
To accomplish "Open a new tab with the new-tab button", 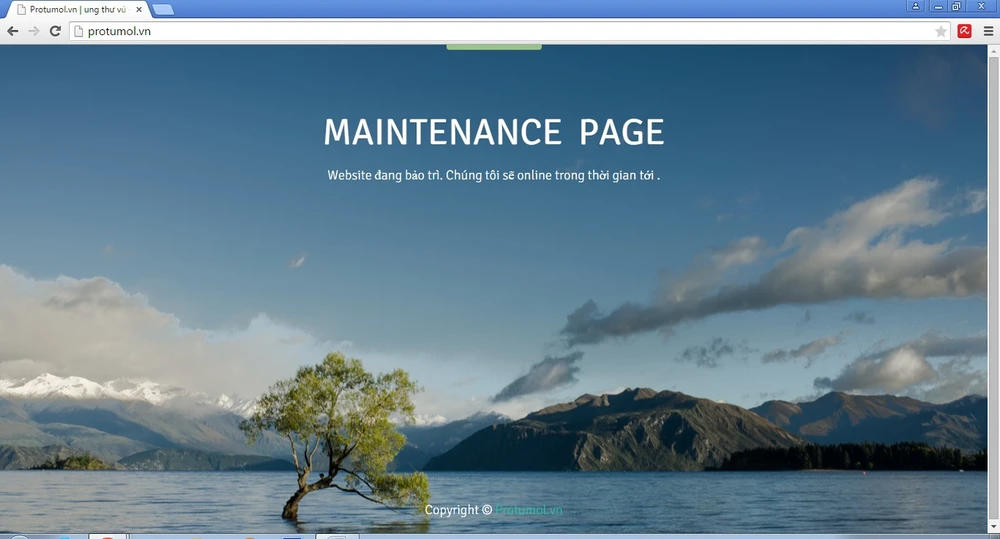I will pos(163,10).
